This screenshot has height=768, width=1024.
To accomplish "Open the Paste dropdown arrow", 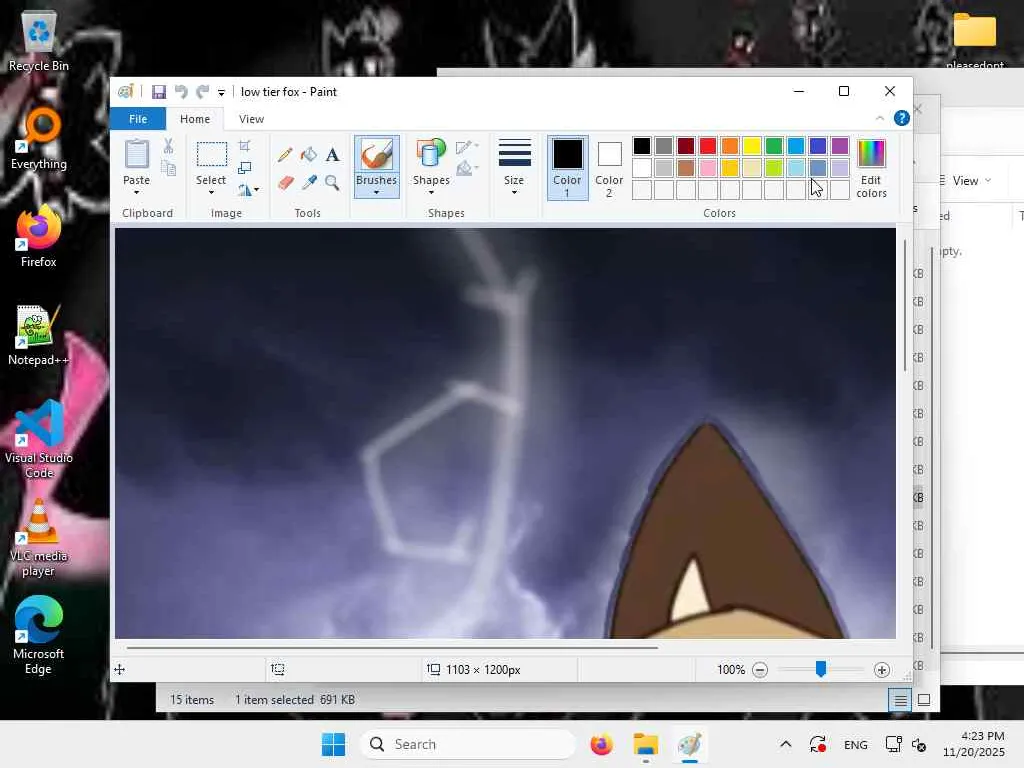I will tap(136, 193).
